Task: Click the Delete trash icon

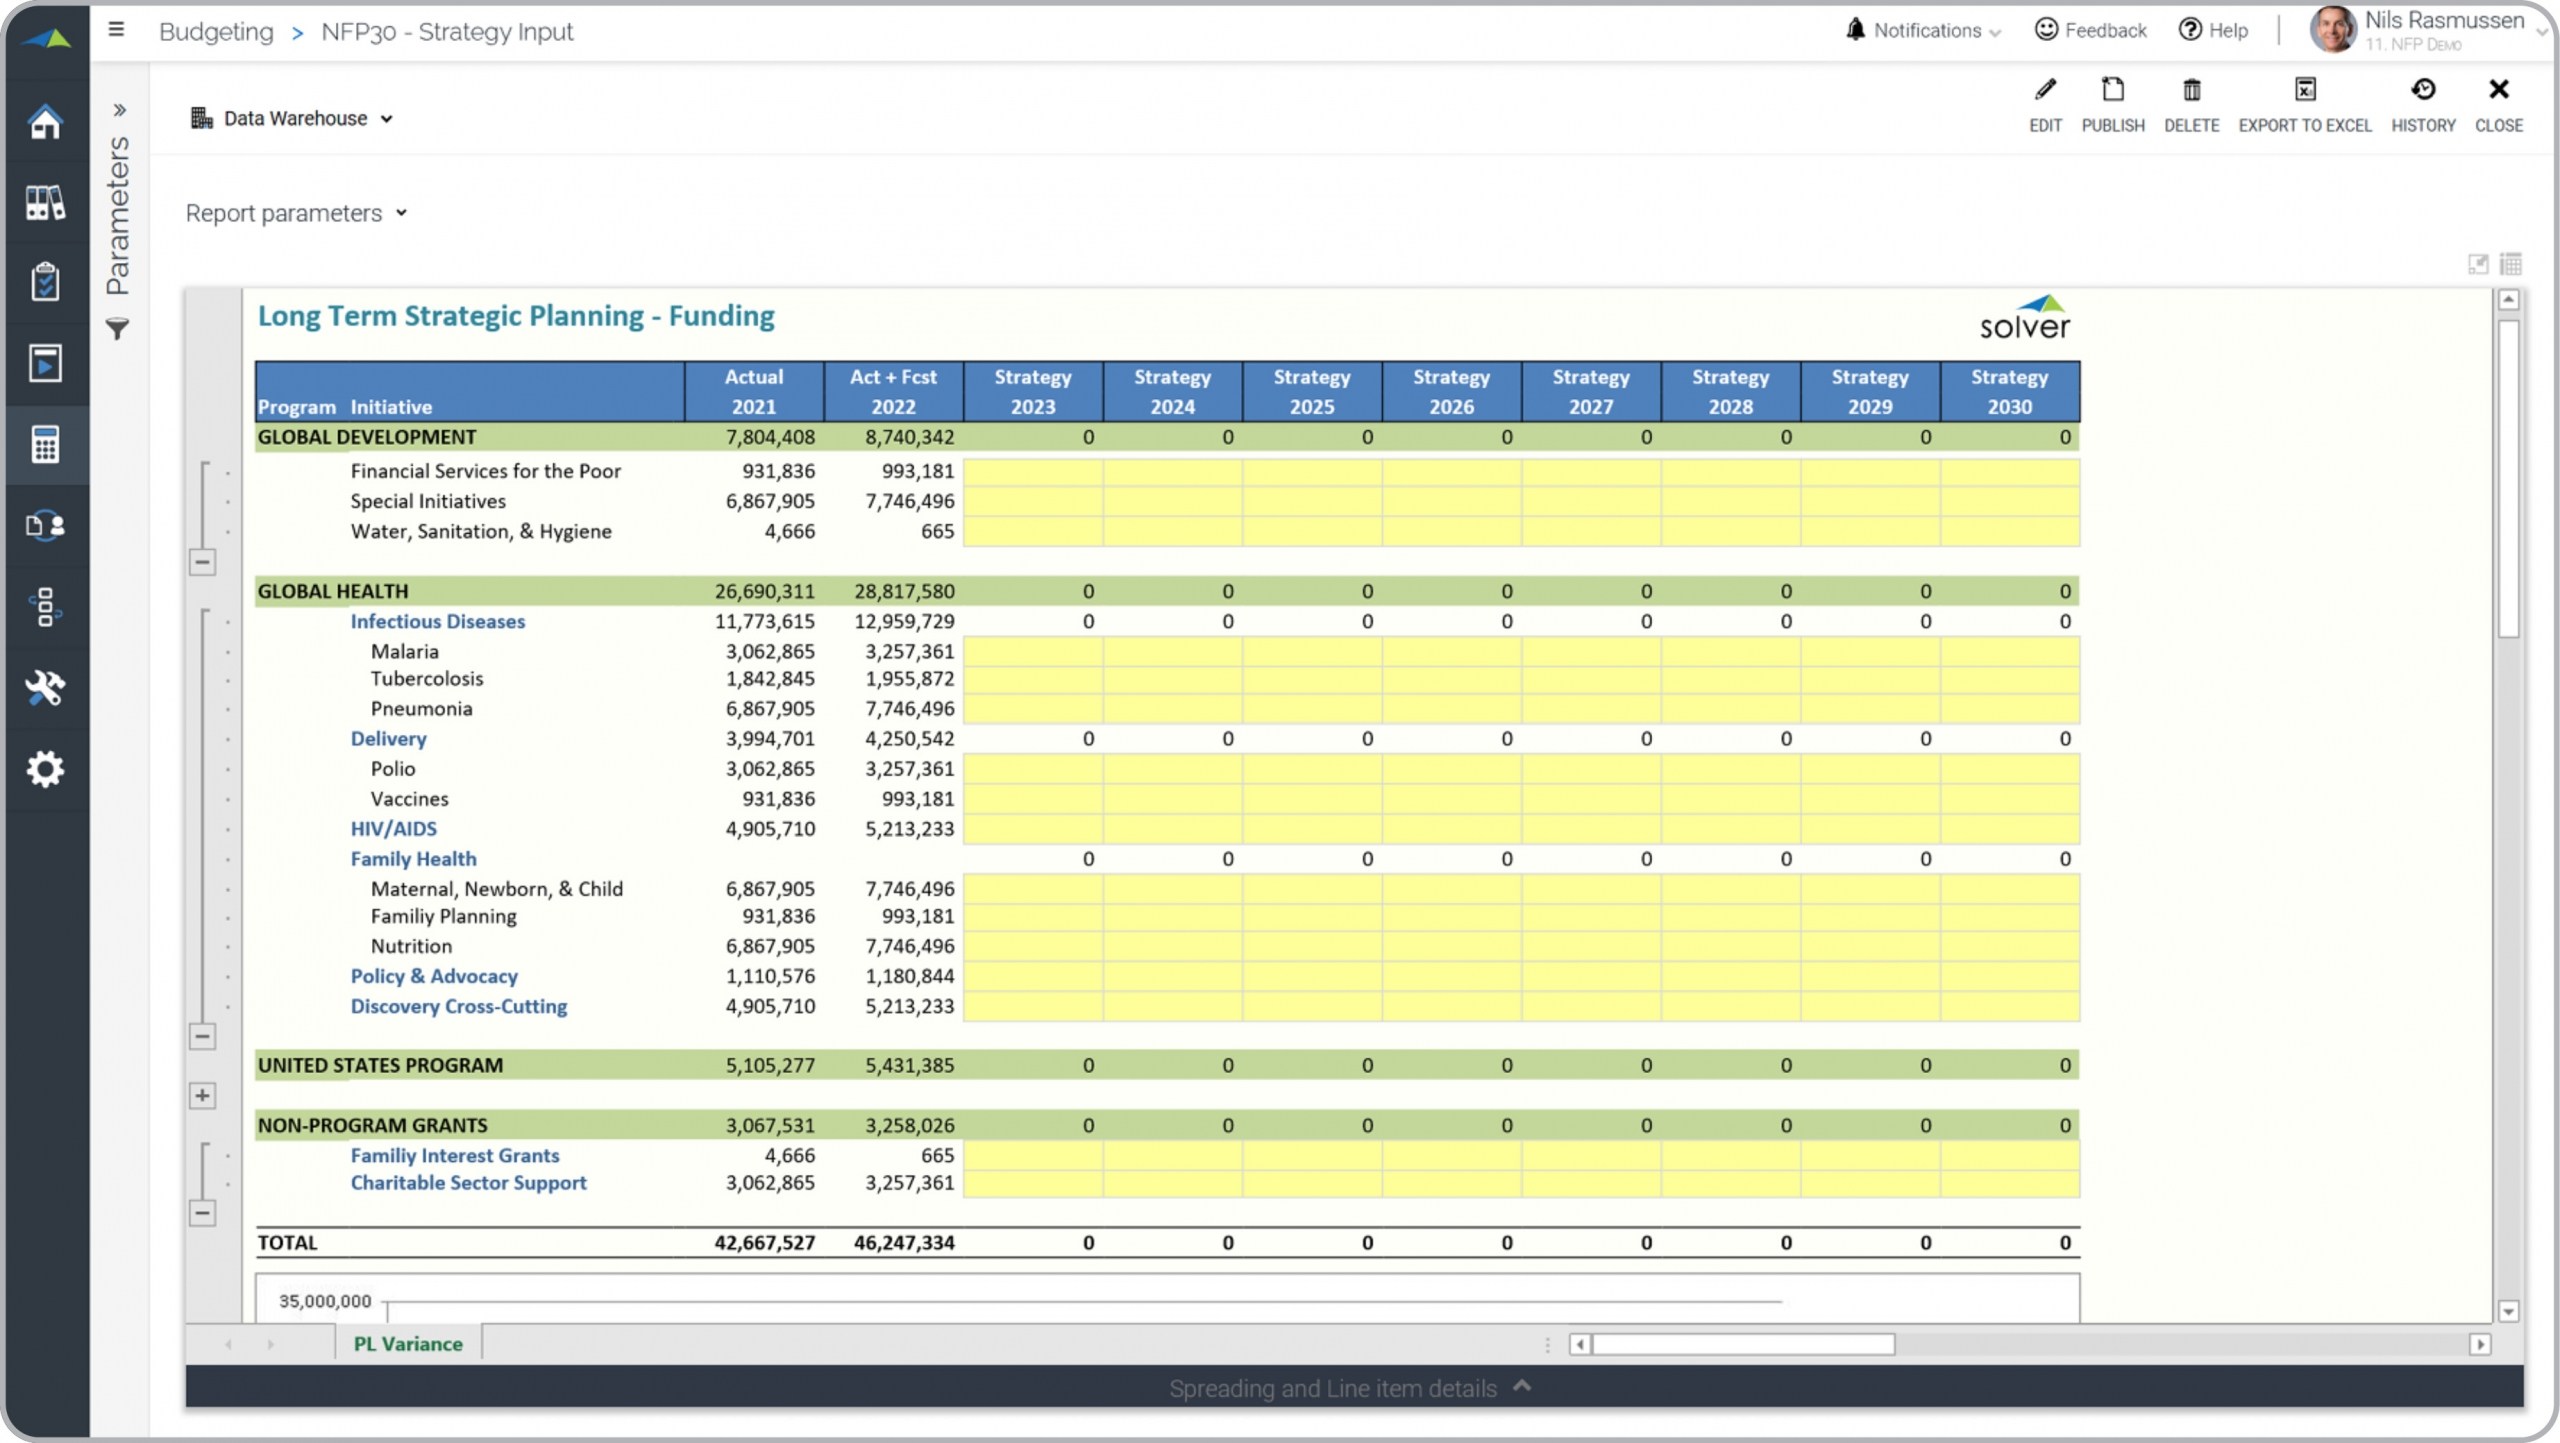Action: pos(2191,91)
